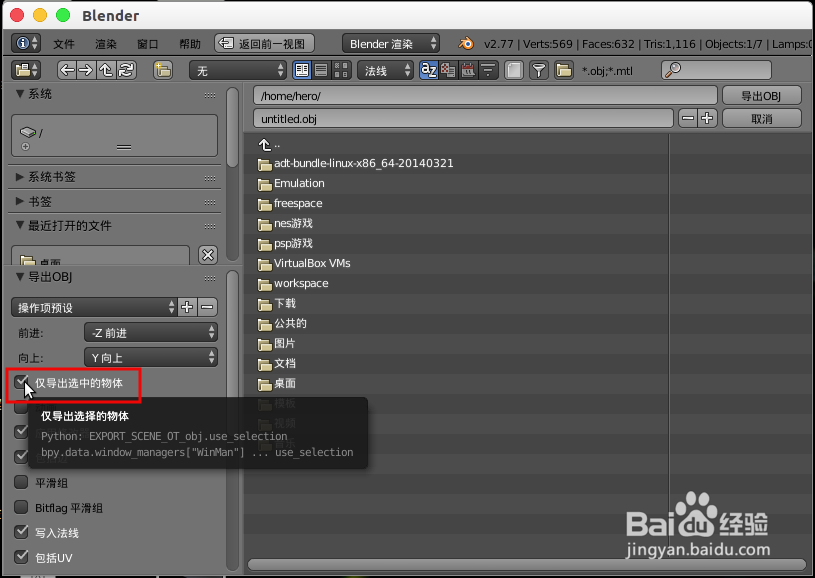Open the 前进 axis dropdown (-Z 前进)

point(151,333)
